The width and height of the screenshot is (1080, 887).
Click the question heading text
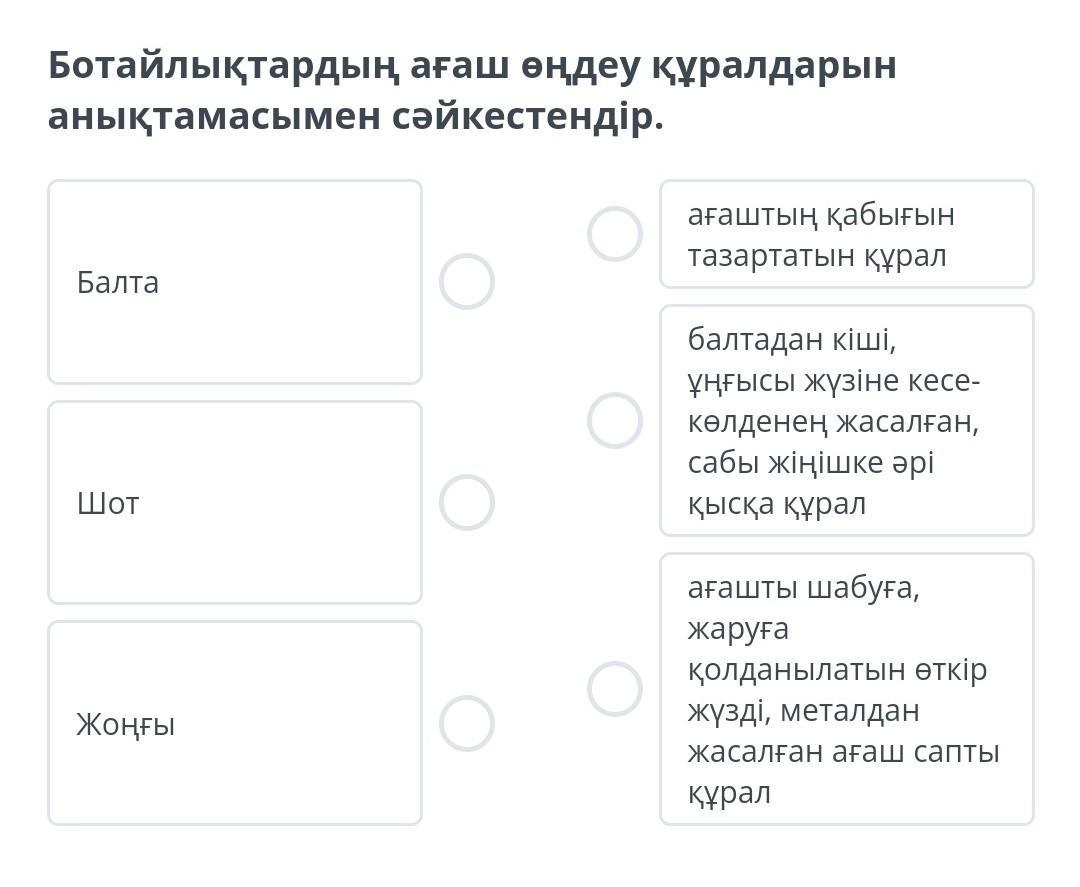[472, 91]
